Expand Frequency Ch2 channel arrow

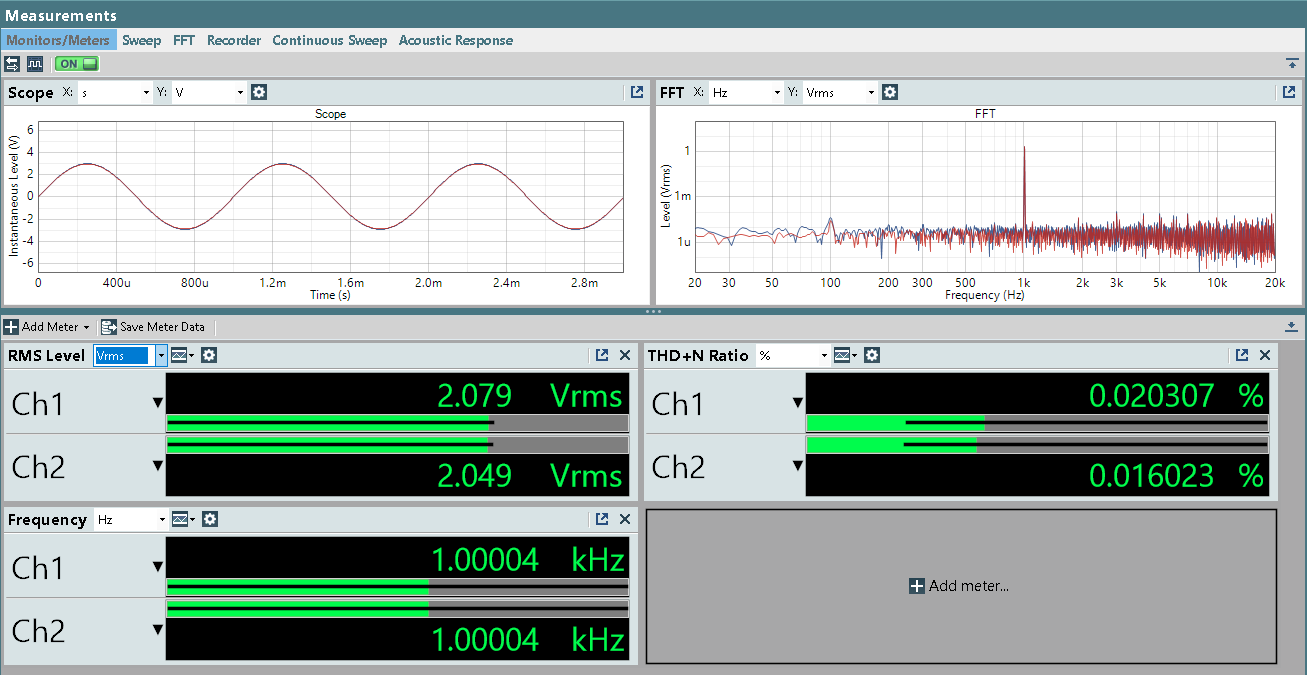tap(157, 630)
